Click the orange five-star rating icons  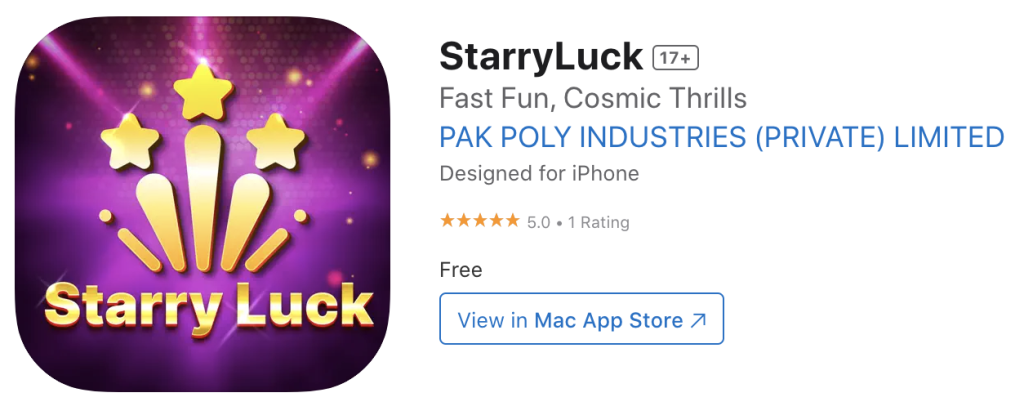tap(480, 221)
